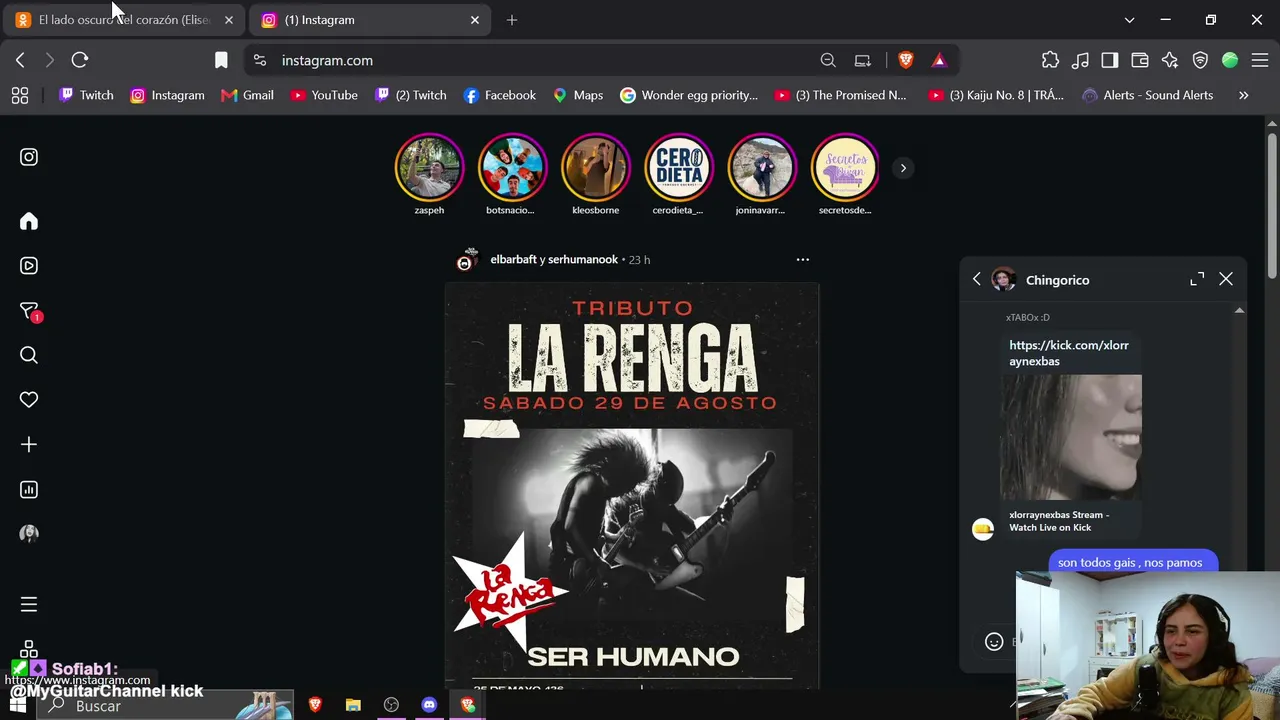Image resolution: width=1280 pixels, height=720 pixels.
Task: Open Discord from the taskbar
Action: 429,705
